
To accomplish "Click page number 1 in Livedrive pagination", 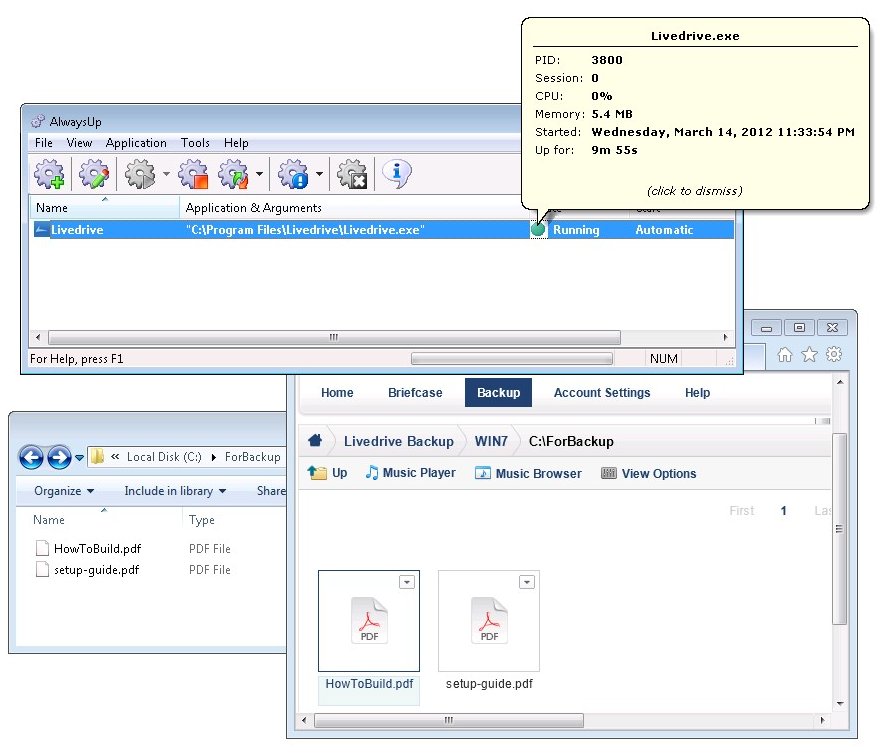I will (x=783, y=510).
